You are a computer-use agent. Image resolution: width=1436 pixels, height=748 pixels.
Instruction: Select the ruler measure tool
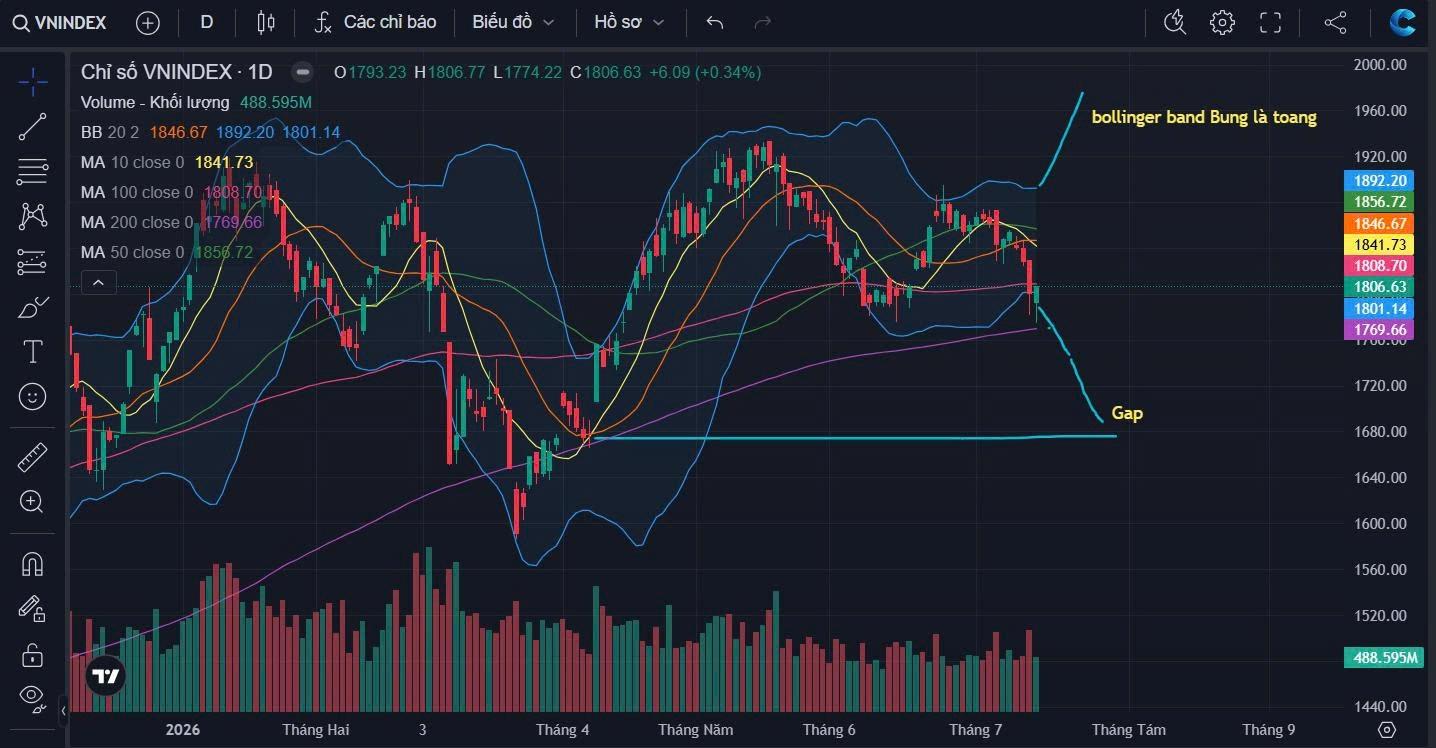(32, 458)
